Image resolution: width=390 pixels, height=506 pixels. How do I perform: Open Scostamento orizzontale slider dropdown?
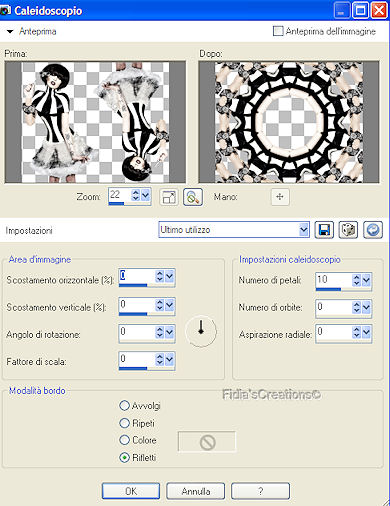click(170, 276)
